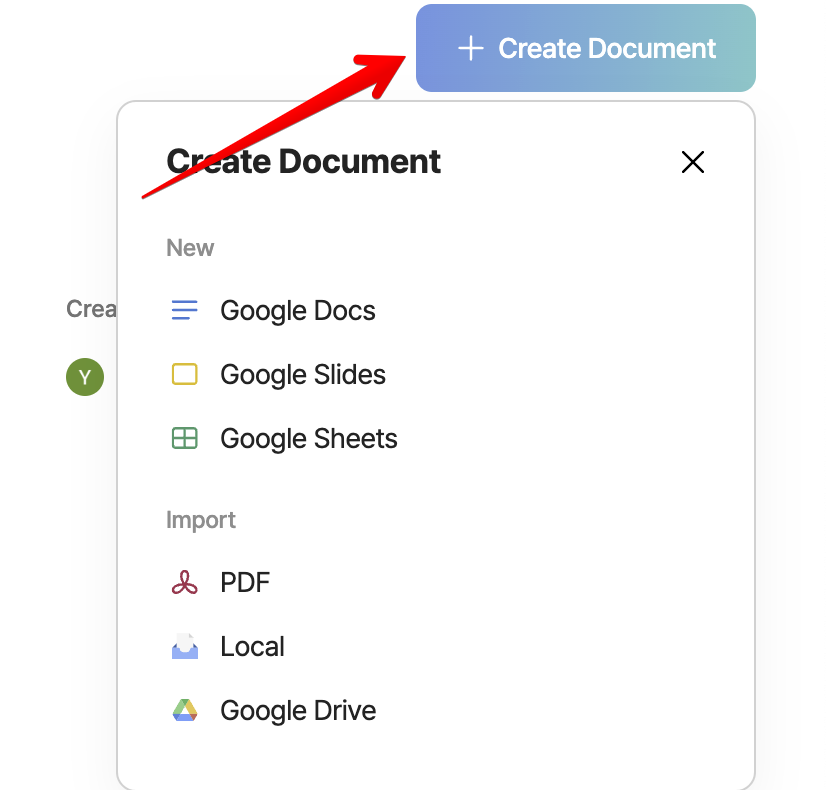Select the Google Docs menu option
The image size is (826, 790).
click(x=297, y=311)
